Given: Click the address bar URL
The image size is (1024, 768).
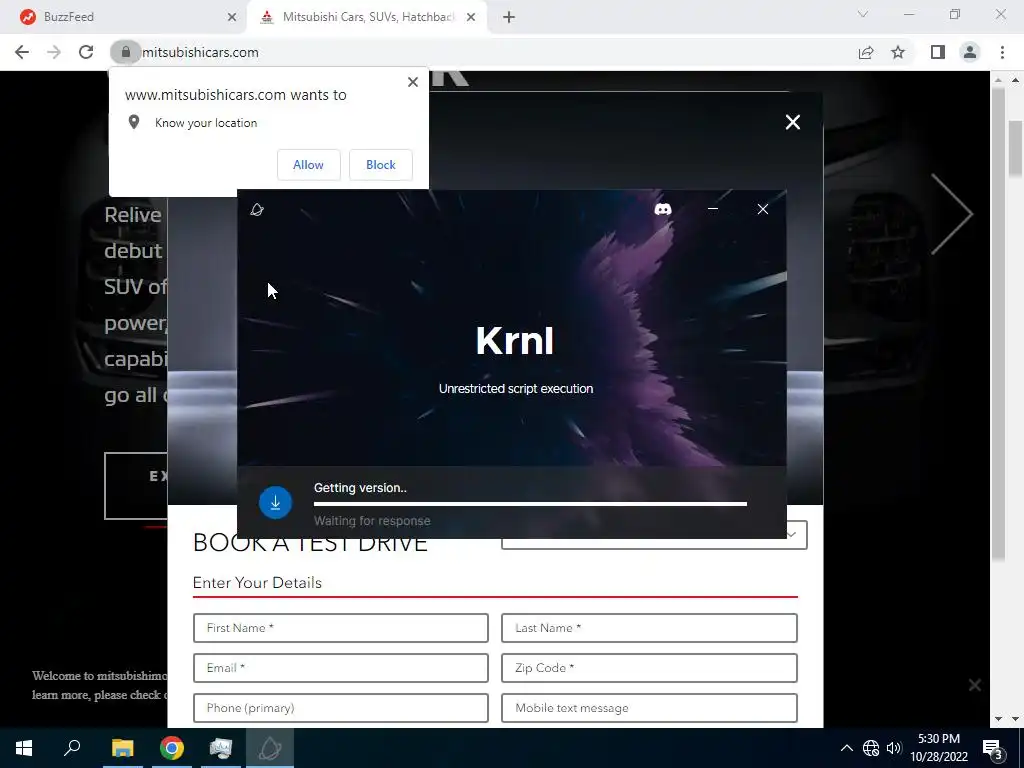Looking at the screenshot, I should click(200, 52).
